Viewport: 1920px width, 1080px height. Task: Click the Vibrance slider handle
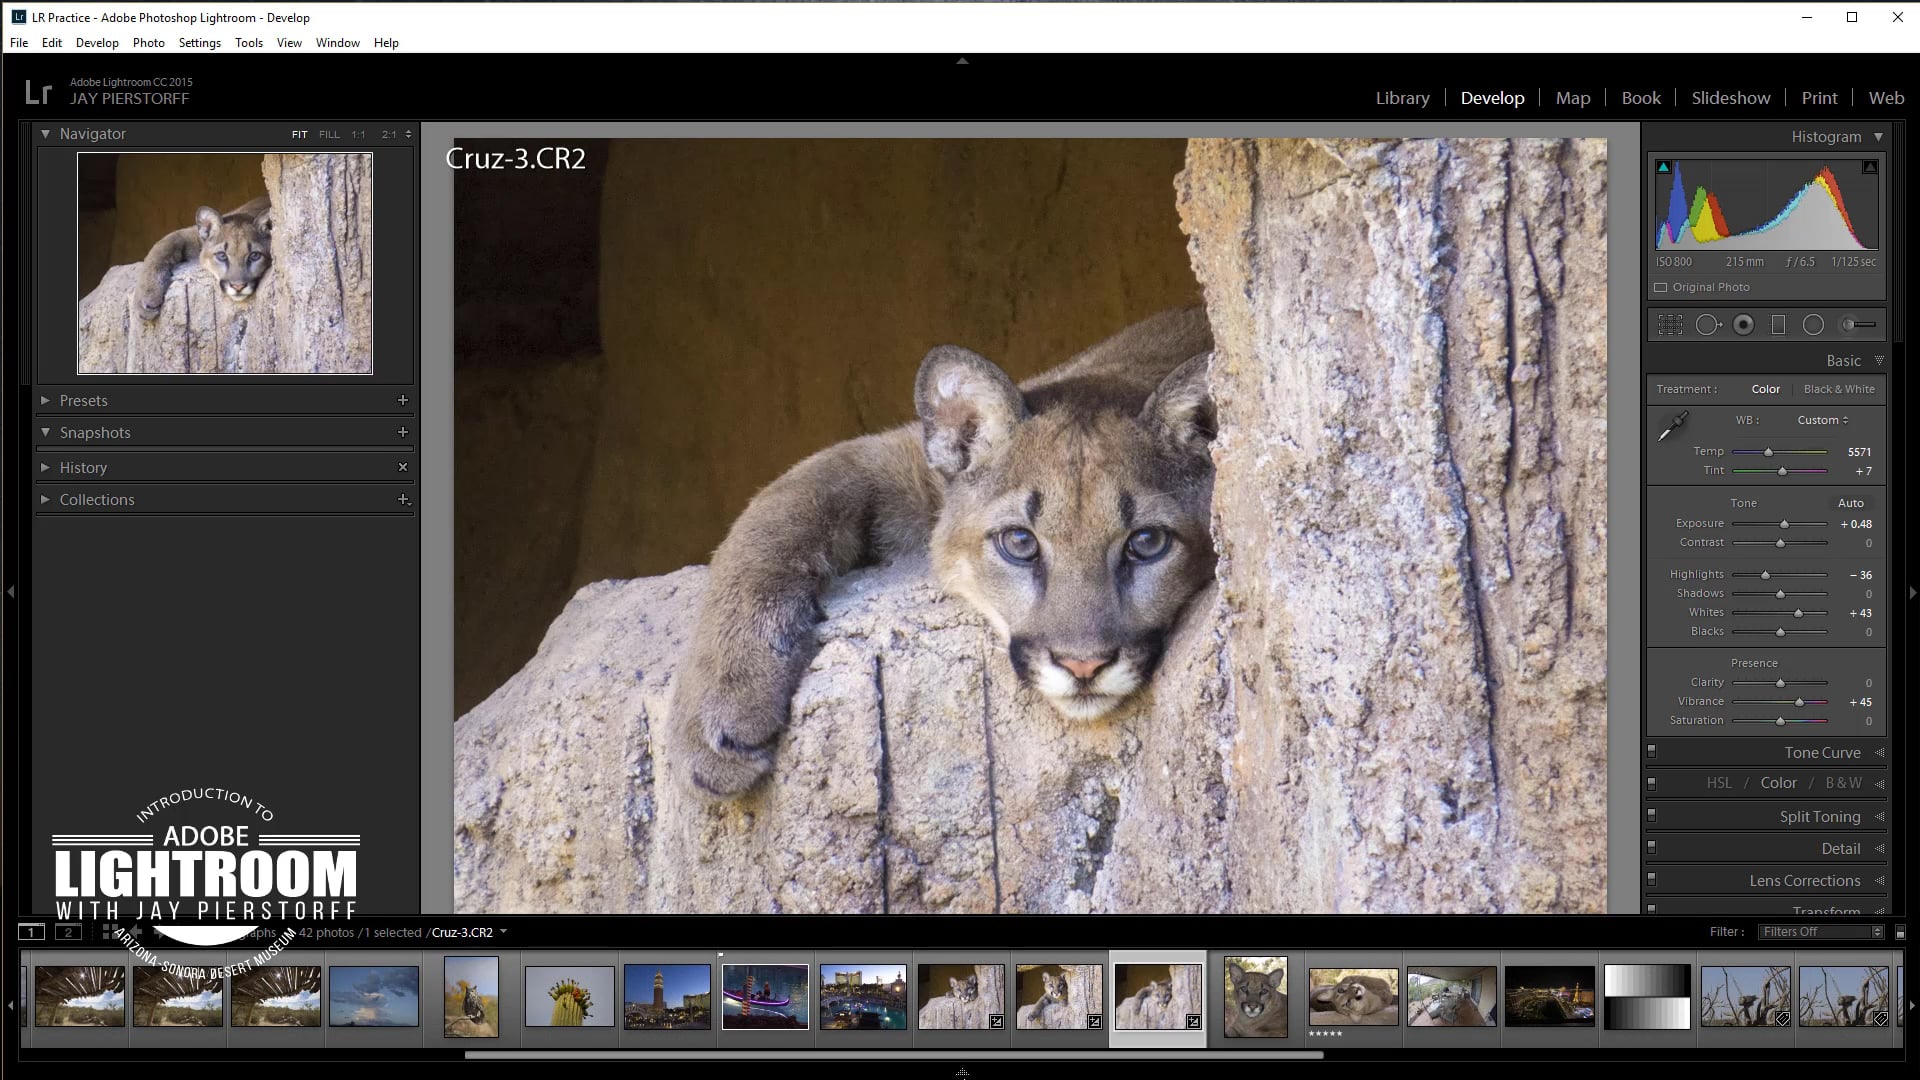pyautogui.click(x=1799, y=702)
